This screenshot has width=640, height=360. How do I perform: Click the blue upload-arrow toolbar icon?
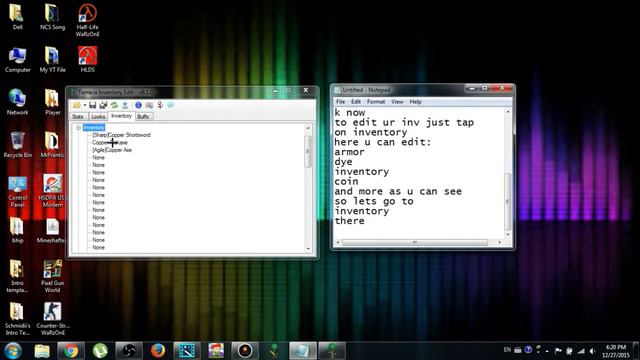(125, 105)
